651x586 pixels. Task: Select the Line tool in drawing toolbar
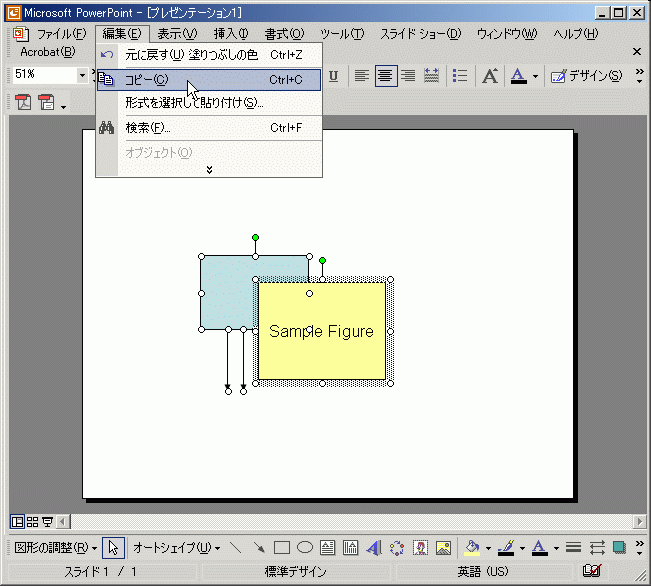(236, 547)
